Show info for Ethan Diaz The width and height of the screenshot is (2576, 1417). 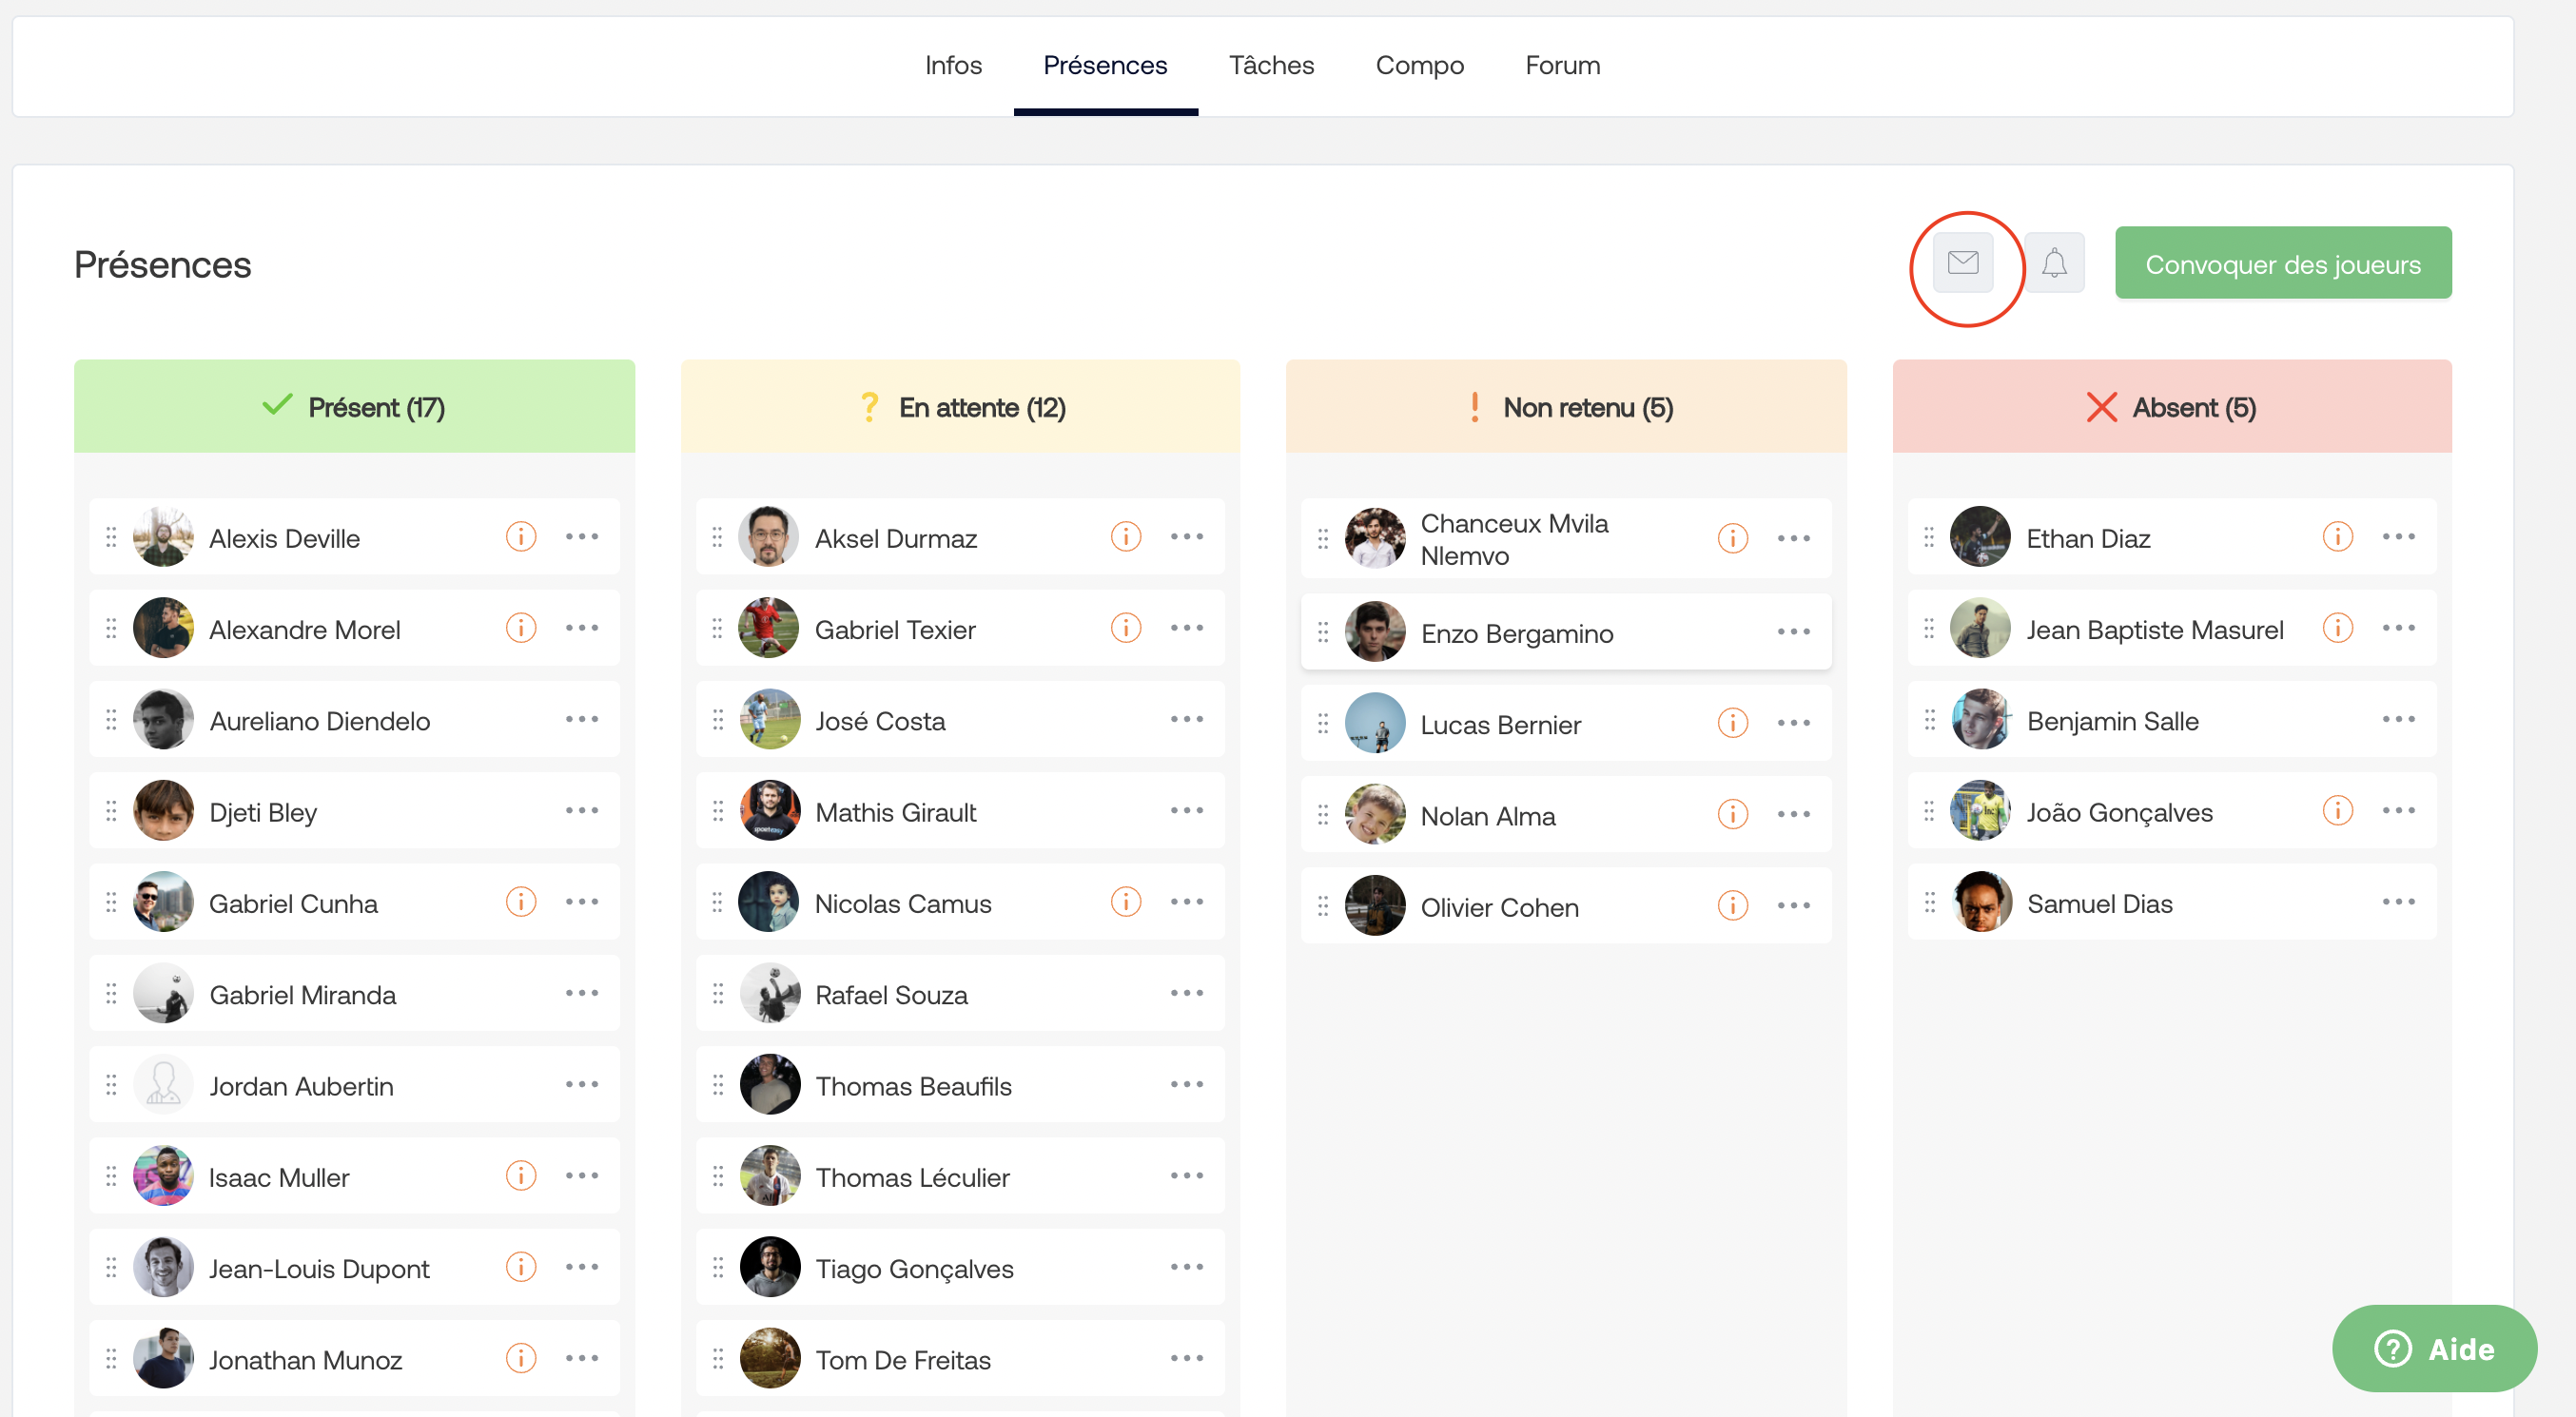tap(2338, 537)
